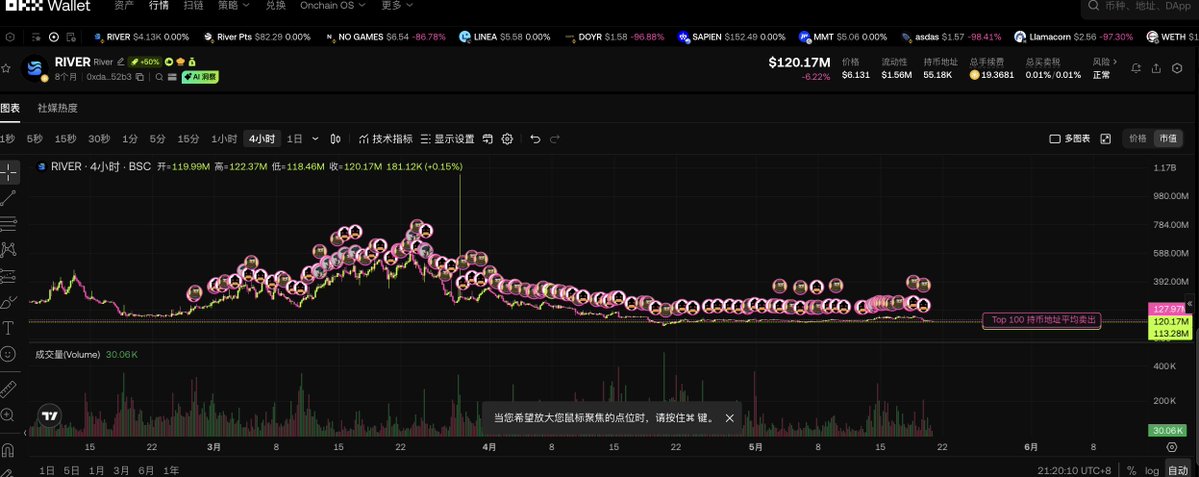Select the 1日 interval
Image resolution: width=1199 pixels, height=477 pixels.
click(294, 139)
